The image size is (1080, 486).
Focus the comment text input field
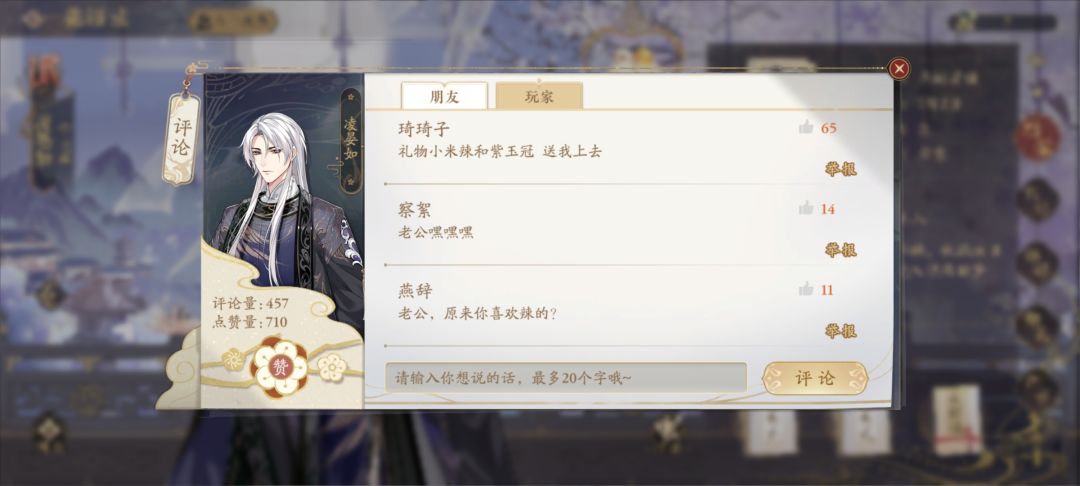pos(566,378)
